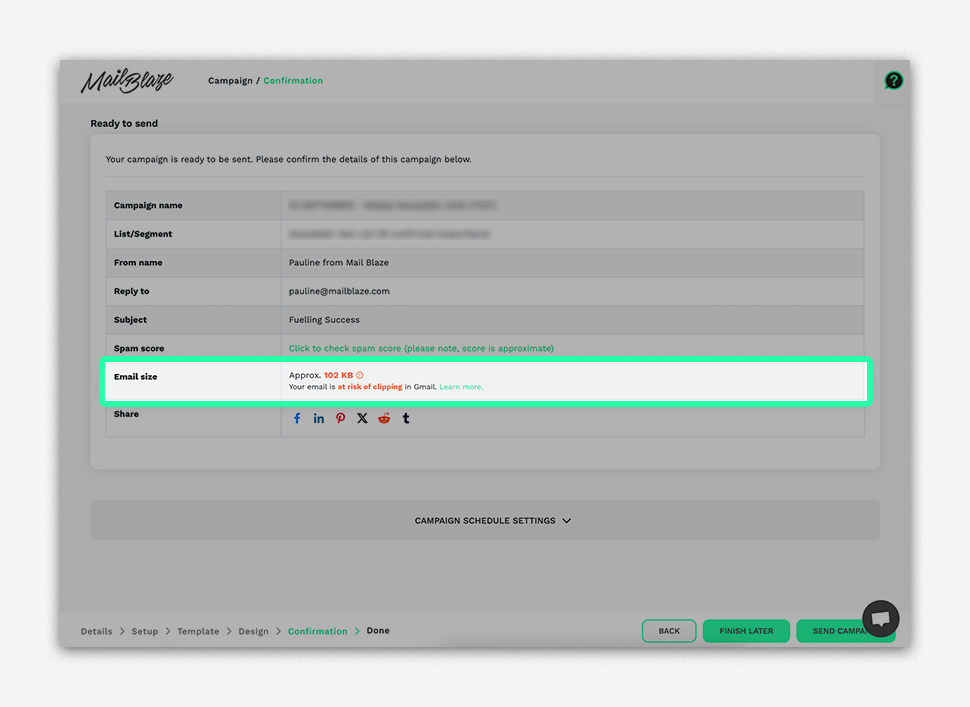
Task: Open the live chat bubble
Action: pyautogui.click(x=881, y=619)
